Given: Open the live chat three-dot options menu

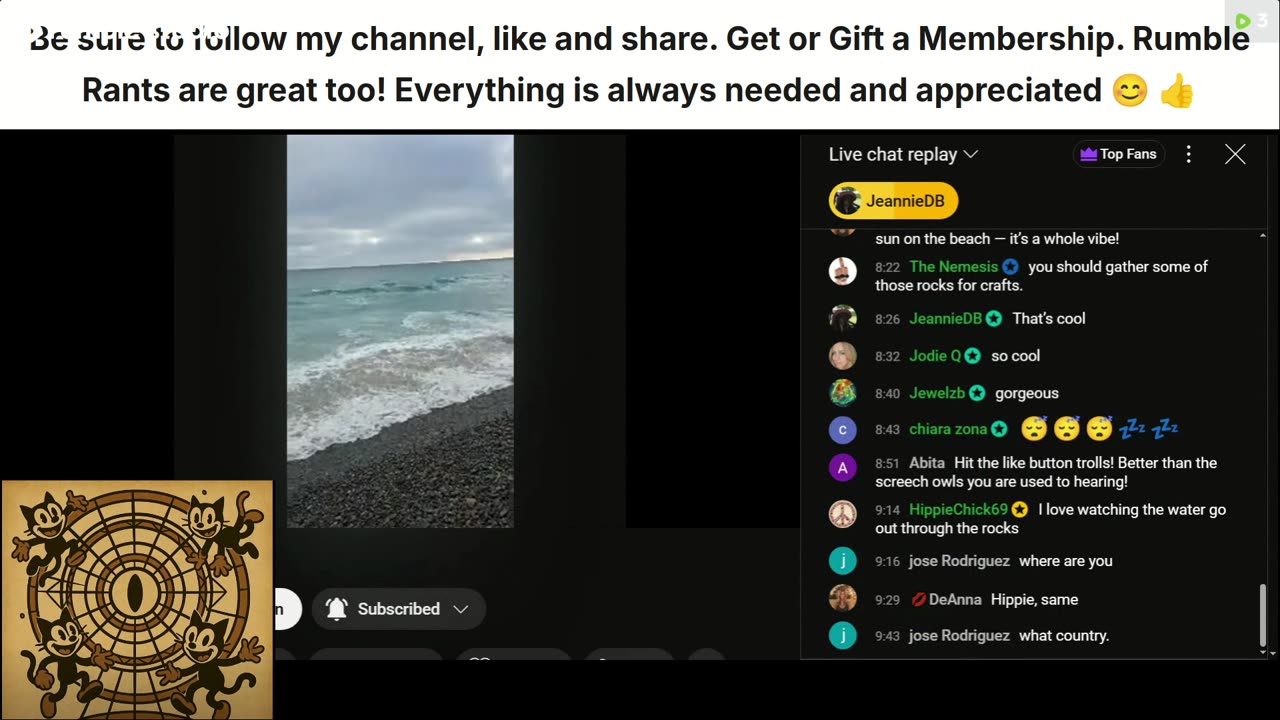Looking at the screenshot, I should [x=1188, y=154].
